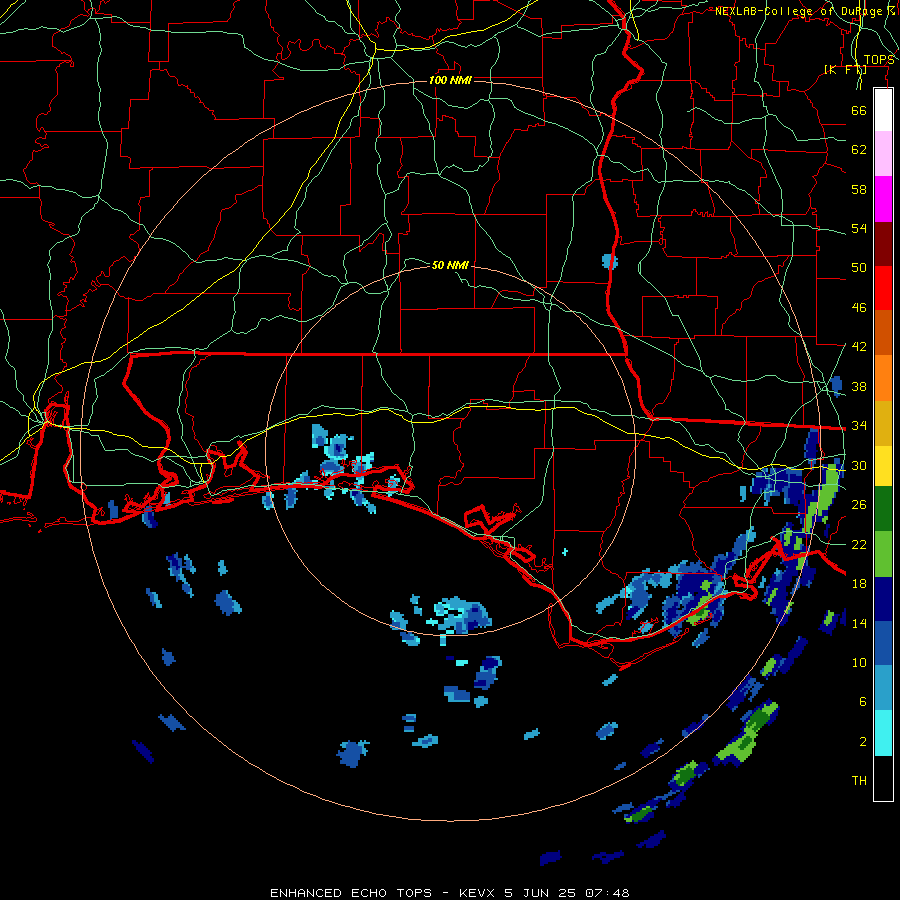Click the 50 NMI range ring label
Screen dimensions: 900x900
(450, 265)
